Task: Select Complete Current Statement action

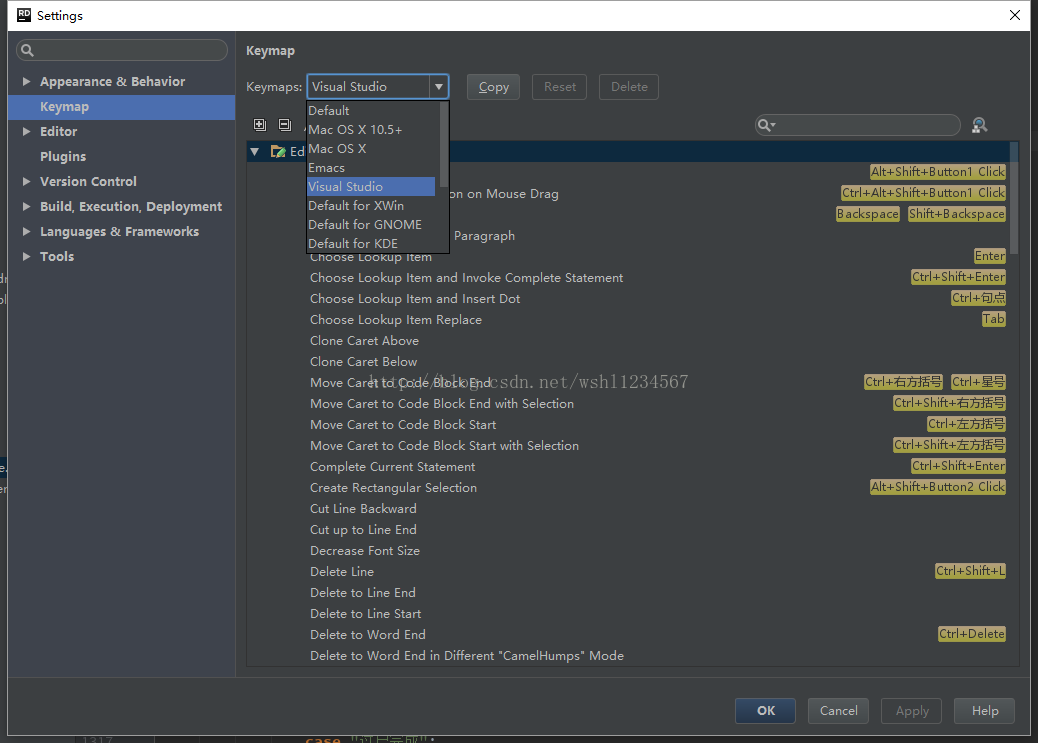Action: pos(393,467)
